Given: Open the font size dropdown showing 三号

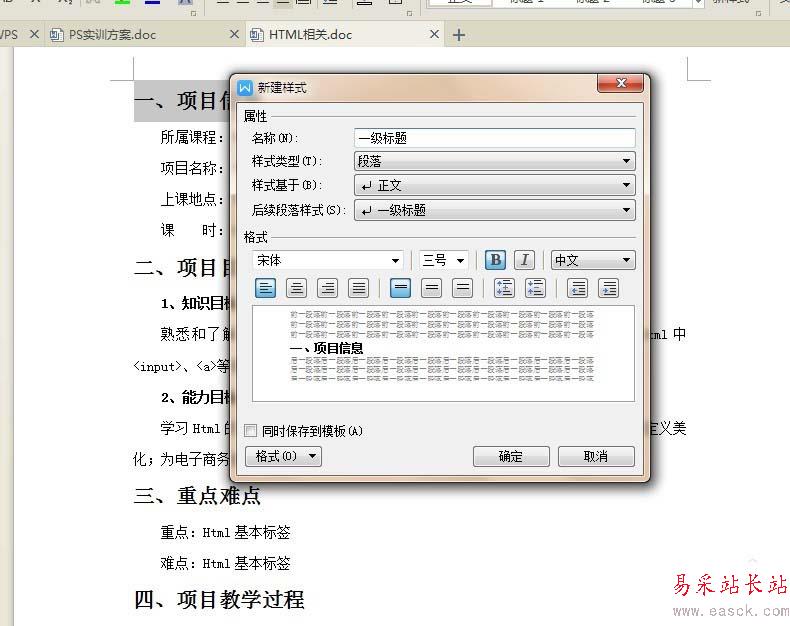Looking at the screenshot, I should click(443, 261).
